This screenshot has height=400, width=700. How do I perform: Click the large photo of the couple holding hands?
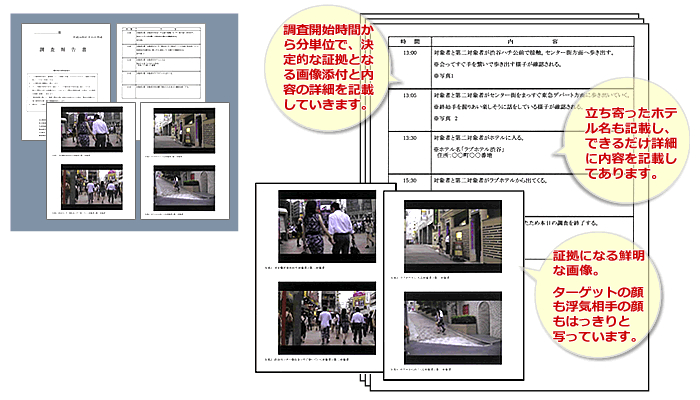[x=327, y=226]
